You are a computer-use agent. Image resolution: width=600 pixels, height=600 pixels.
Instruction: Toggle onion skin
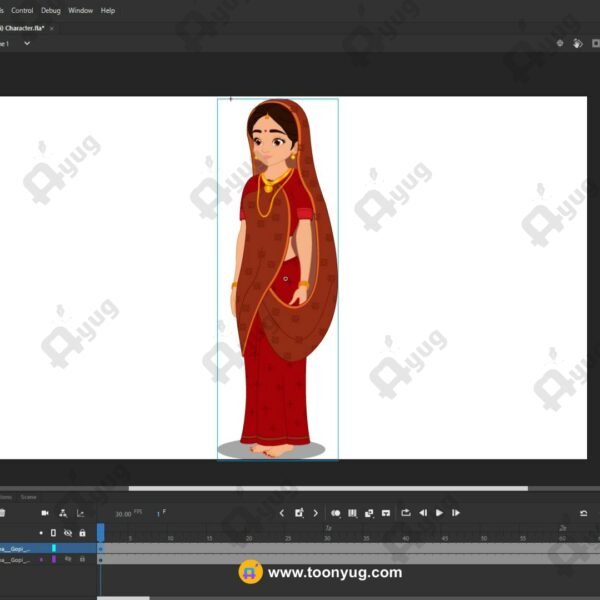(336, 513)
